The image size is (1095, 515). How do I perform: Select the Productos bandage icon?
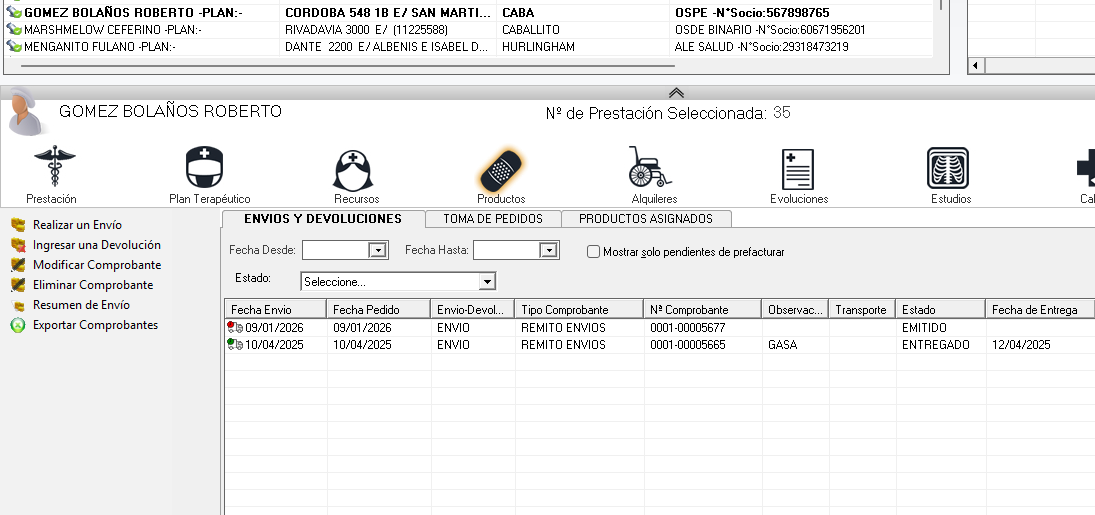(501, 169)
